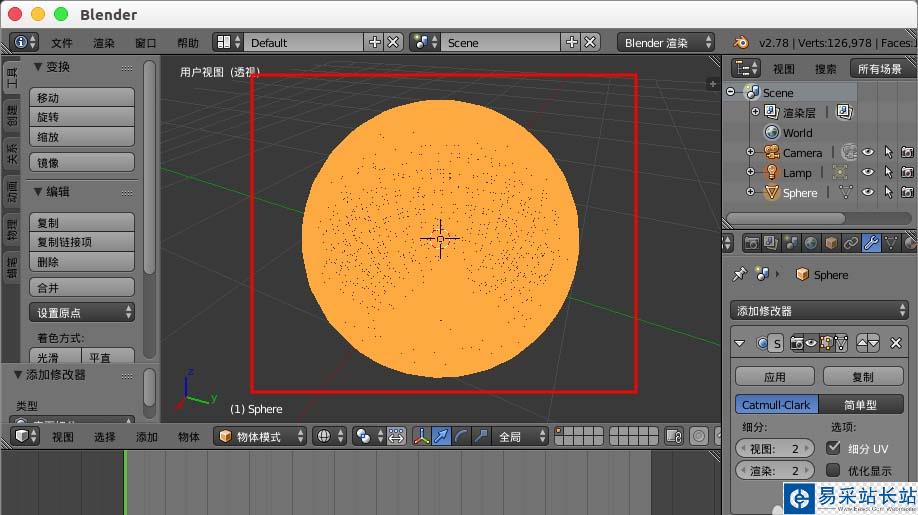918x515 pixels.
Task: Click the Blender logo next to version info
Action: 741,42
